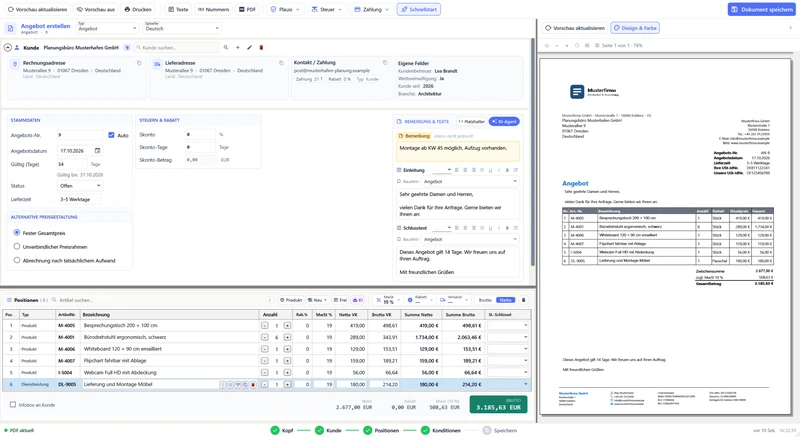Edit the customer with the pencil icon

[249, 47]
